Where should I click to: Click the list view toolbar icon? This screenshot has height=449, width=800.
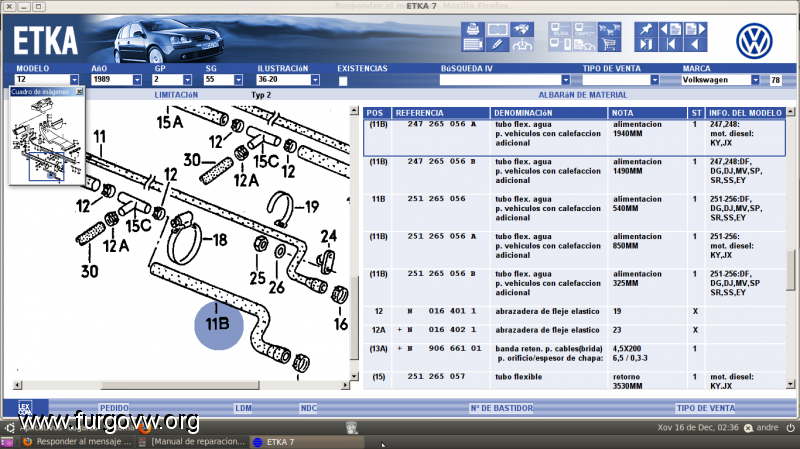(x=472, y=45)
